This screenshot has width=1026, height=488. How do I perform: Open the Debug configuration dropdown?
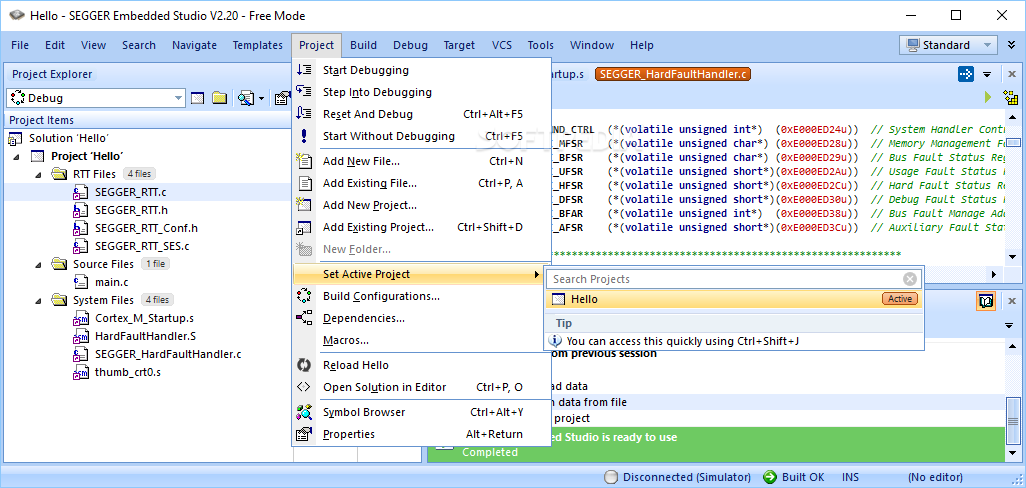tap(179, 98)
